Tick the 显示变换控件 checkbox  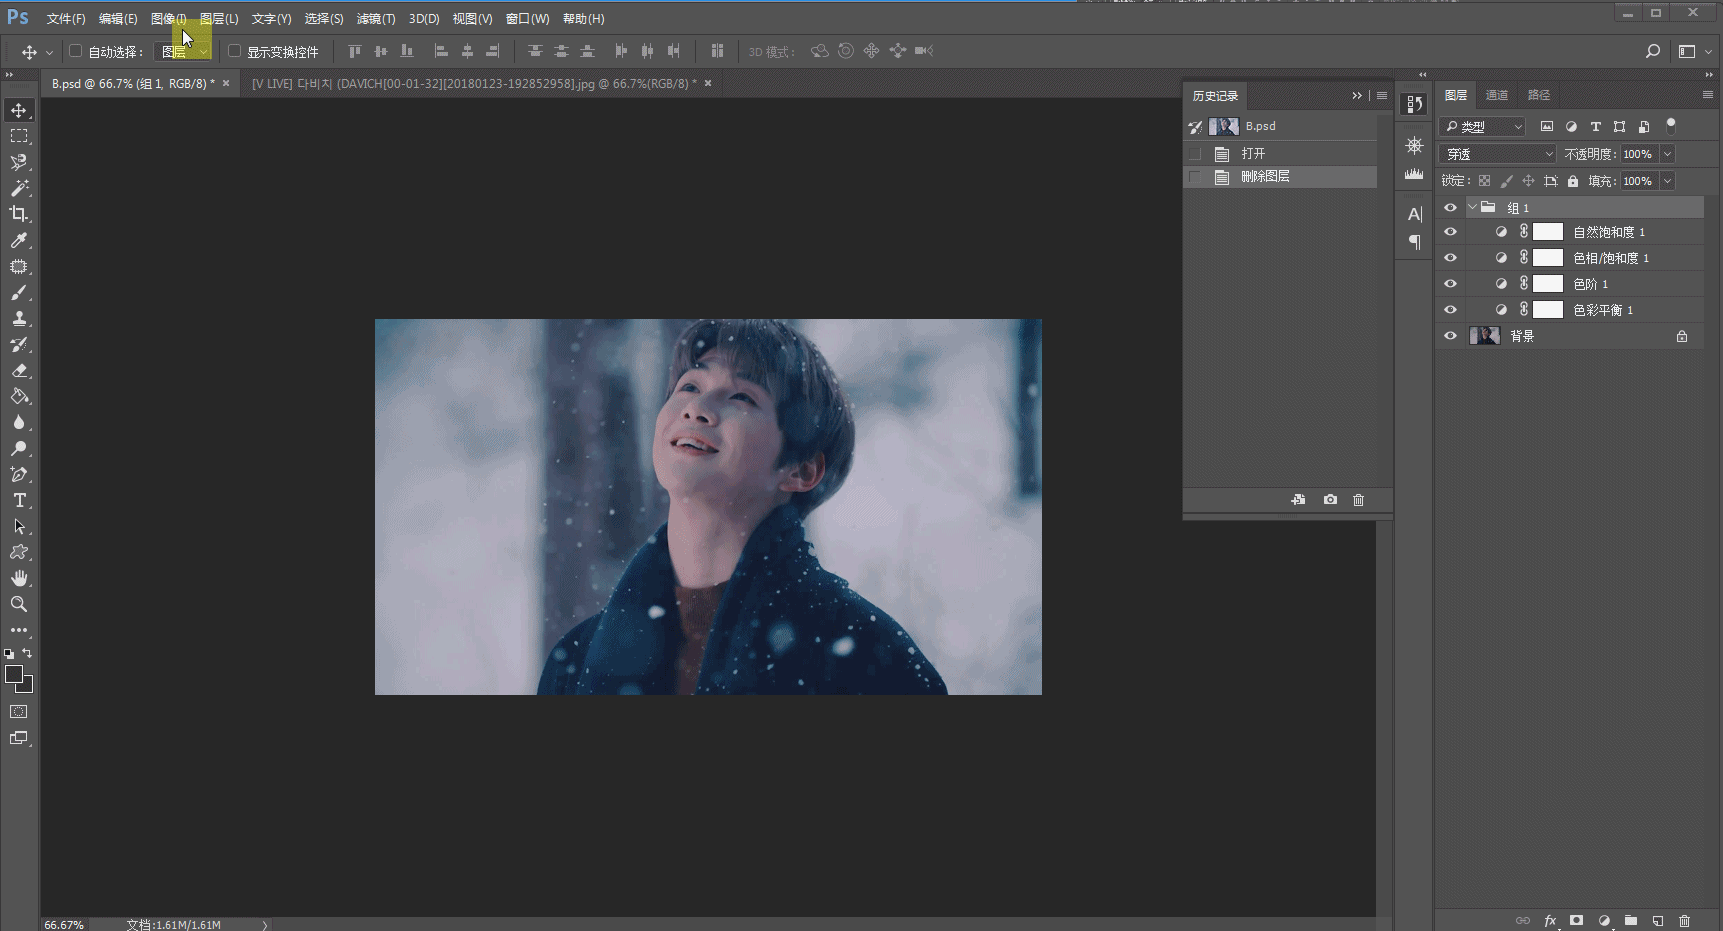[235, 51]
